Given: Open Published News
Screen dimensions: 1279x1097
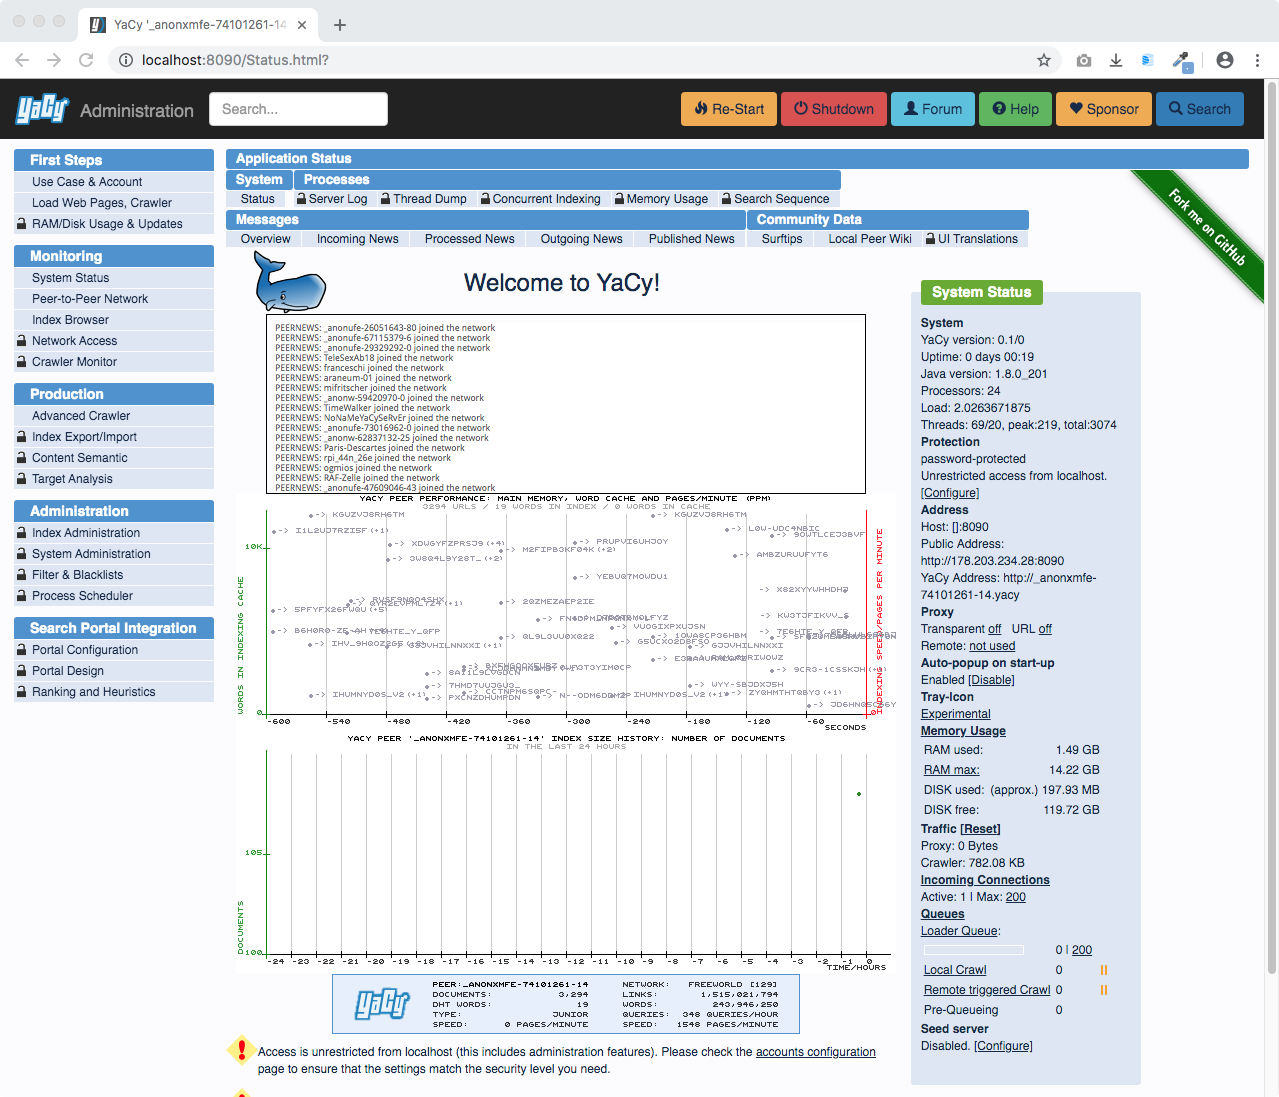Looking at the screenshot, I should (x=691, y=239).
